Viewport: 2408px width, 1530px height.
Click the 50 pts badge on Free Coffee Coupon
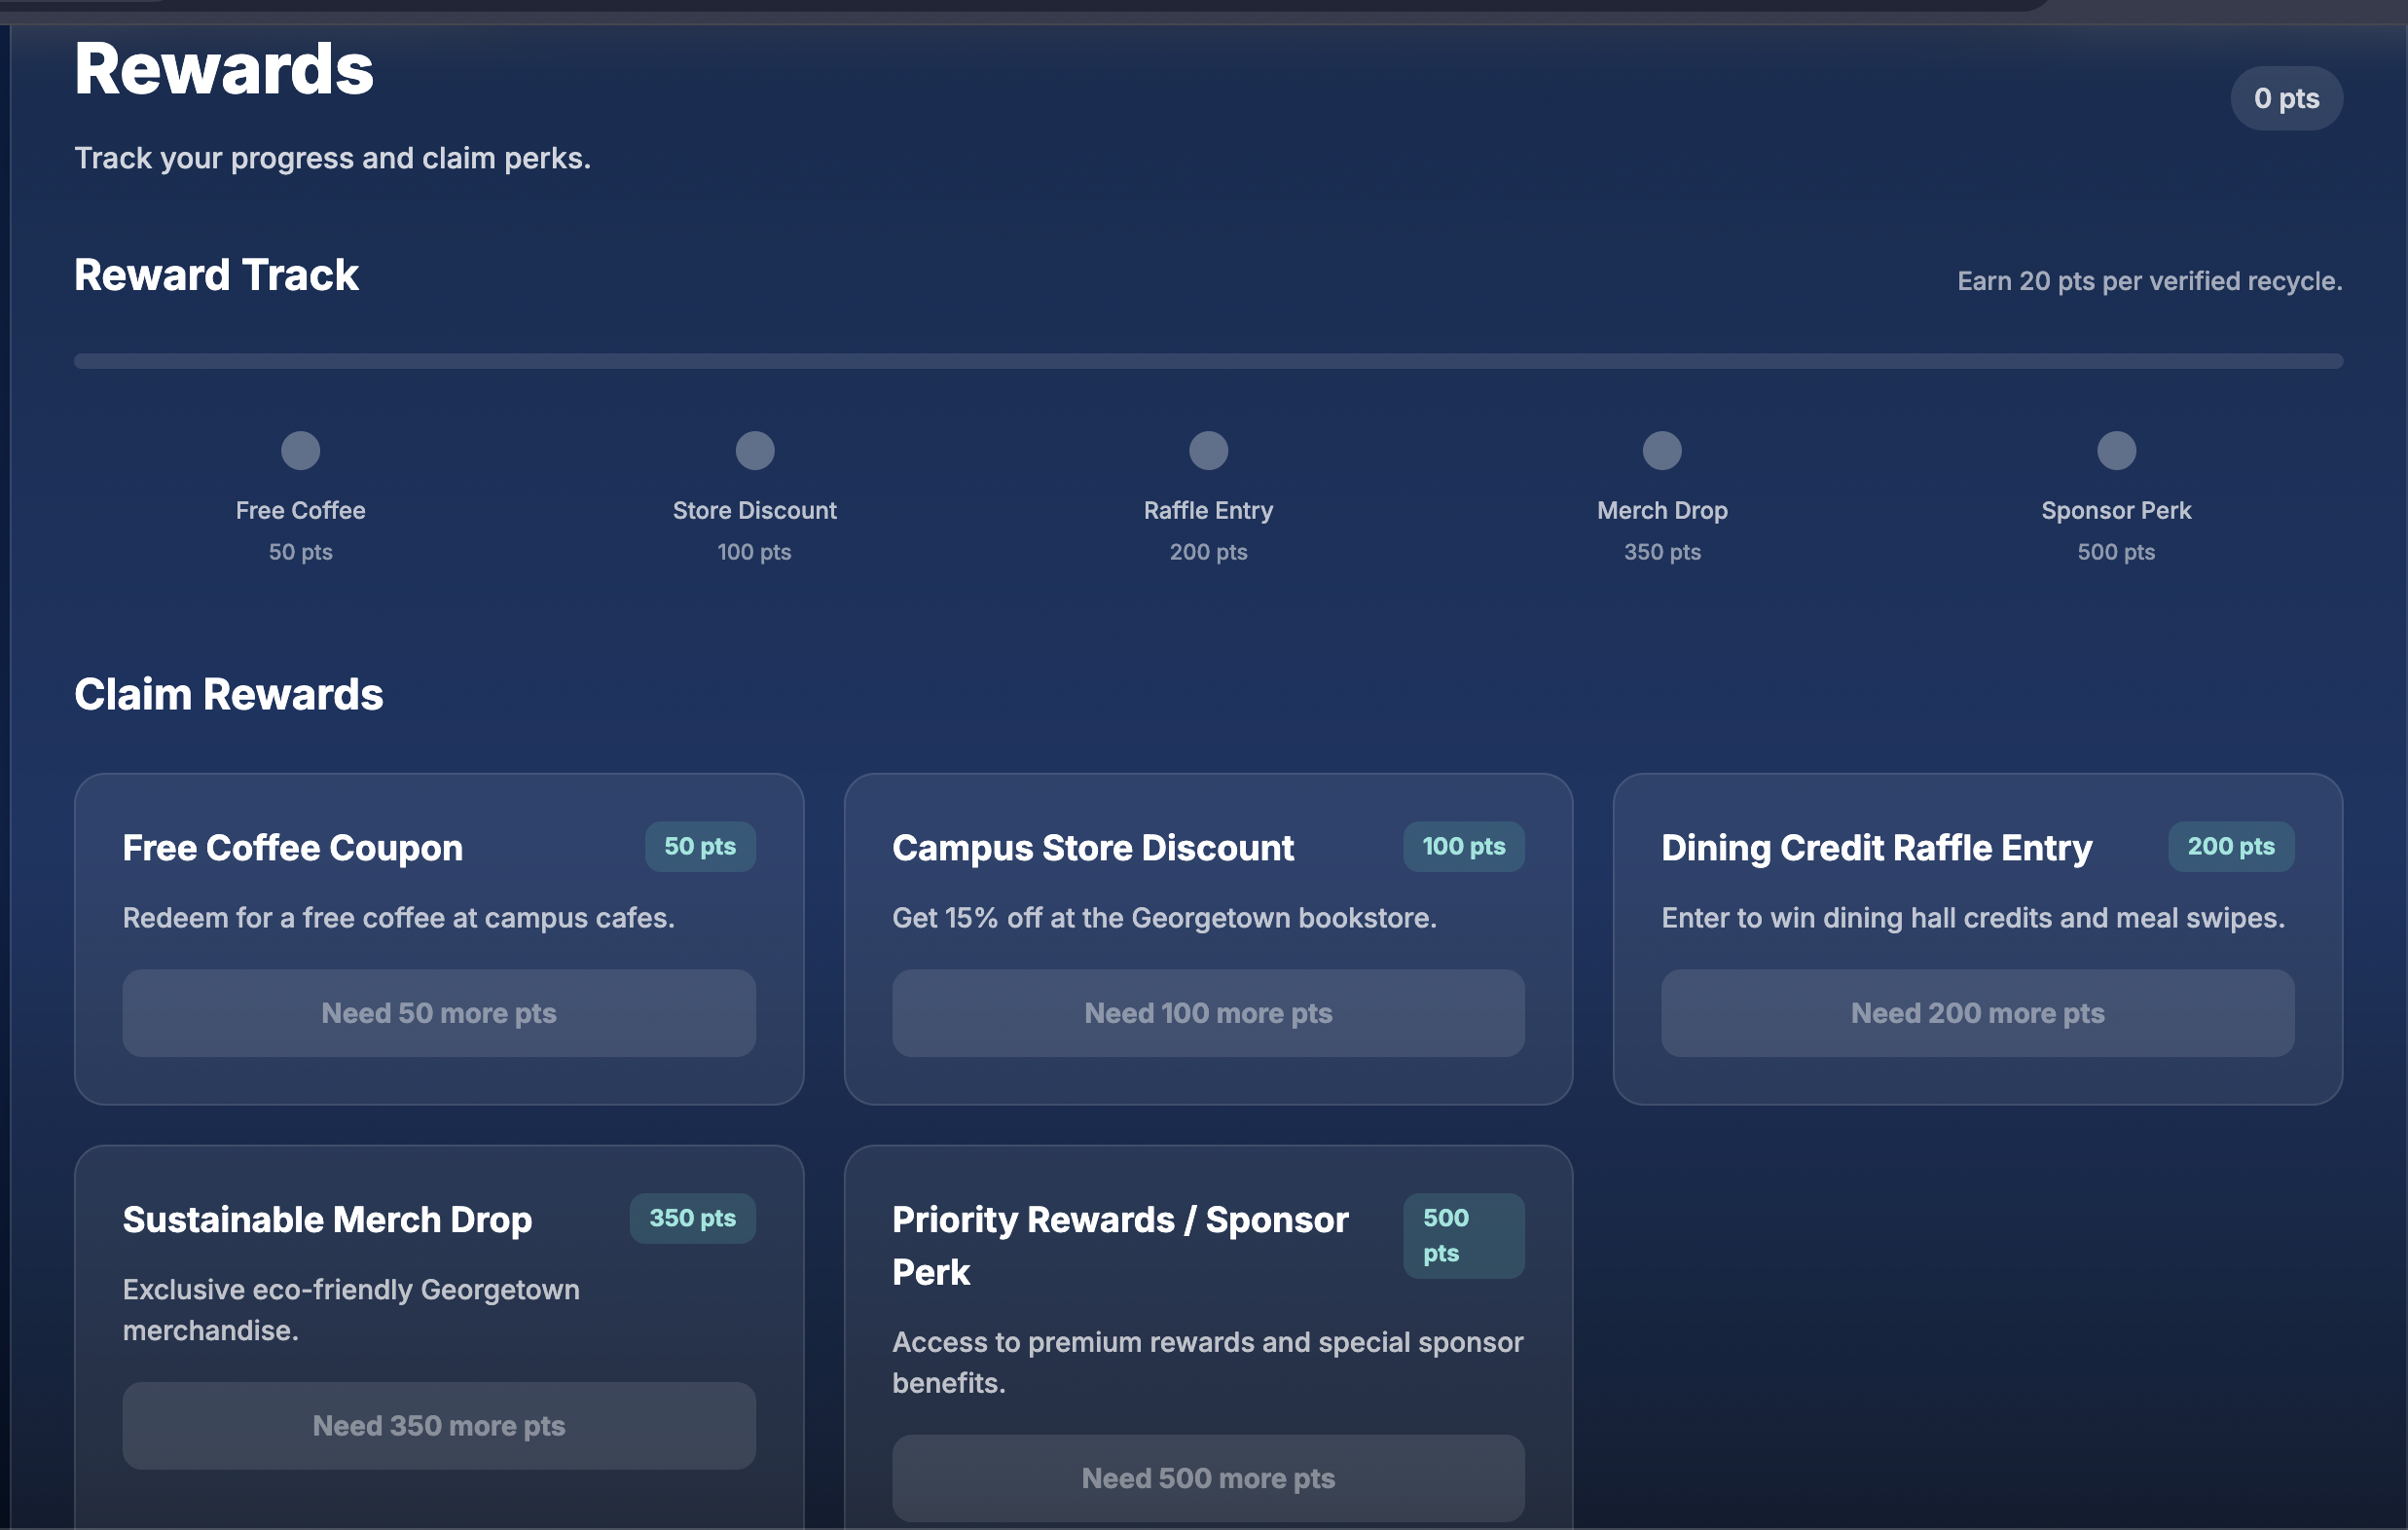700,846
